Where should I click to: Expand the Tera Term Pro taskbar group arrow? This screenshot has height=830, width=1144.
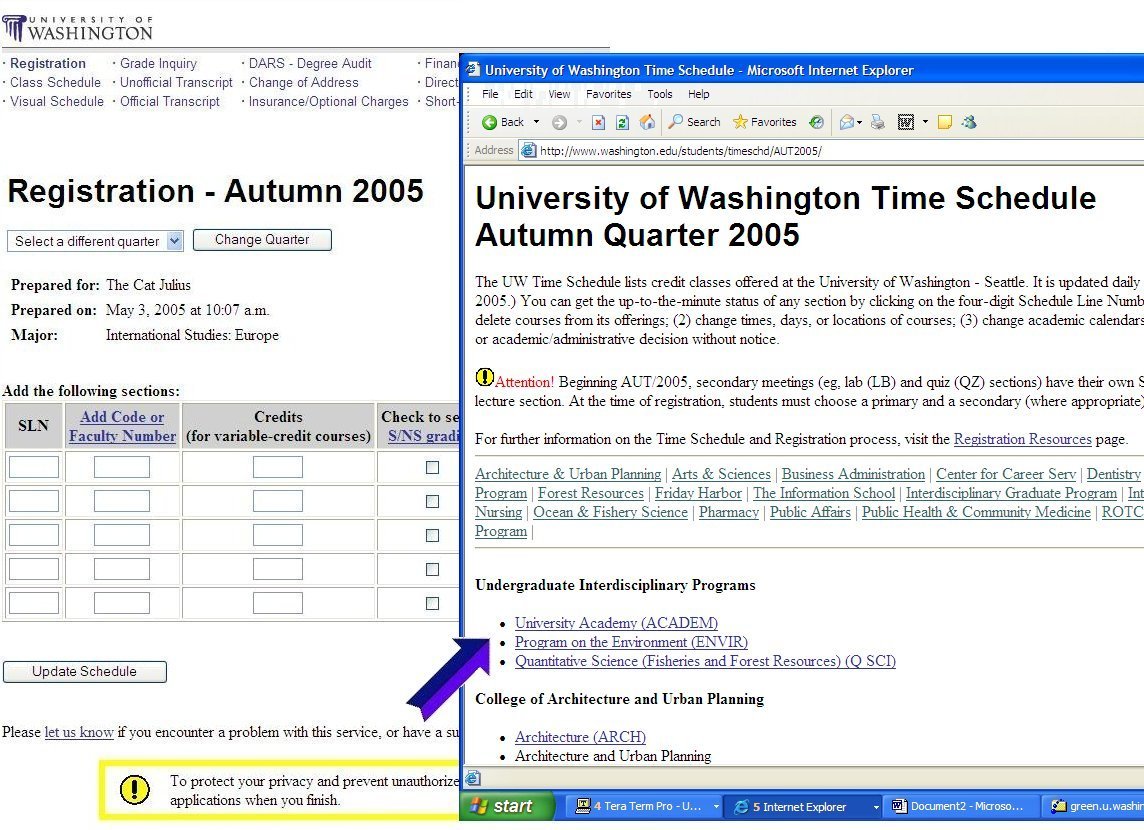[716, 806]
